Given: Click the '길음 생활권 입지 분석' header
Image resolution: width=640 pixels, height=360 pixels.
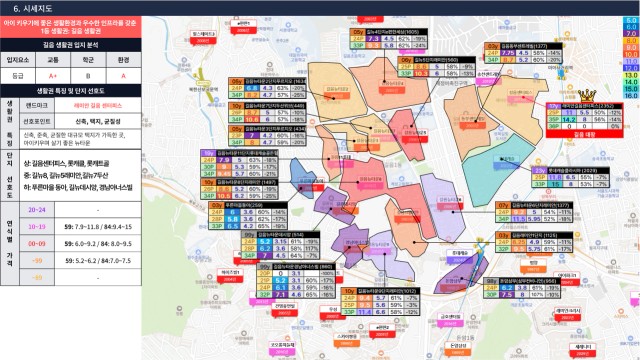Looking at the screenshot, I should pyautogui.click(x=71, y=45).
